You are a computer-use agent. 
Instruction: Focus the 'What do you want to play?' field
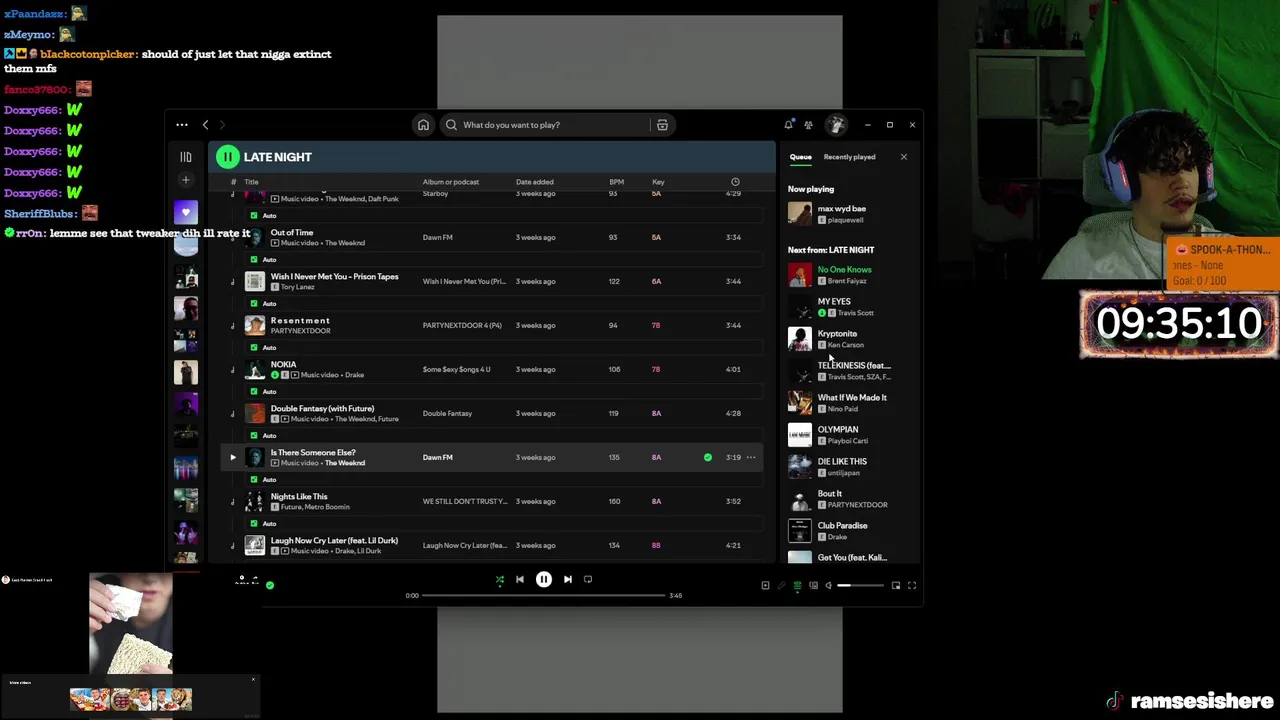(545, 125)
